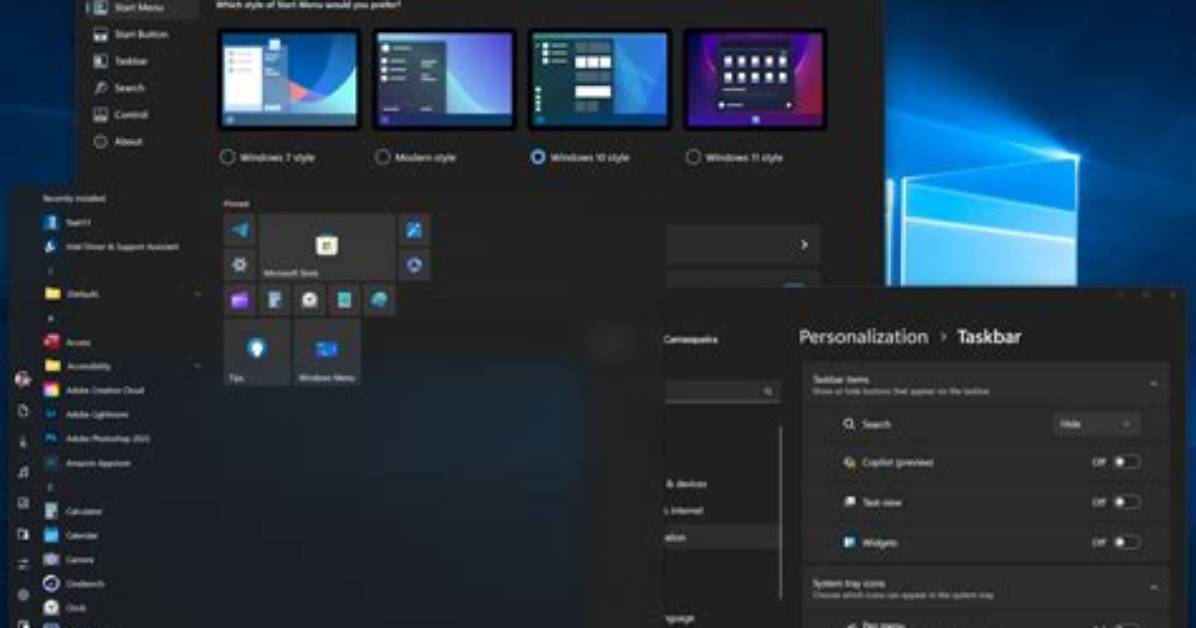Click the Windows 11 style preview thumbnail

pyautogui.click(x=754, y=79)
